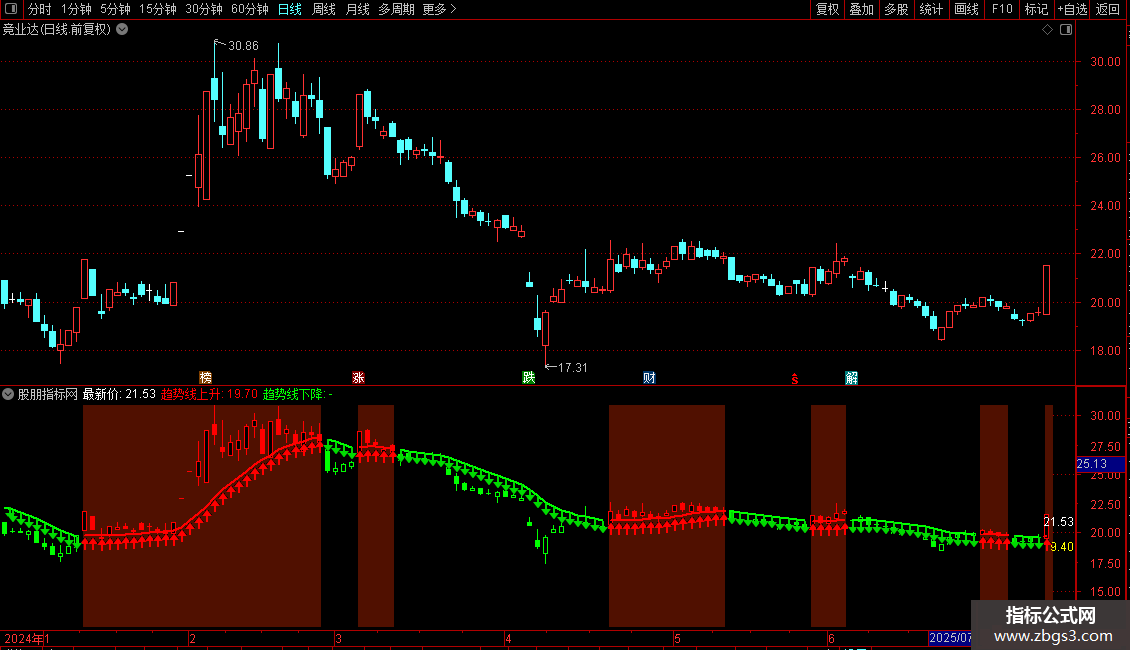Click the 榜 event marker icon
Screen dimensions: 1130x650
pos(205,378)
